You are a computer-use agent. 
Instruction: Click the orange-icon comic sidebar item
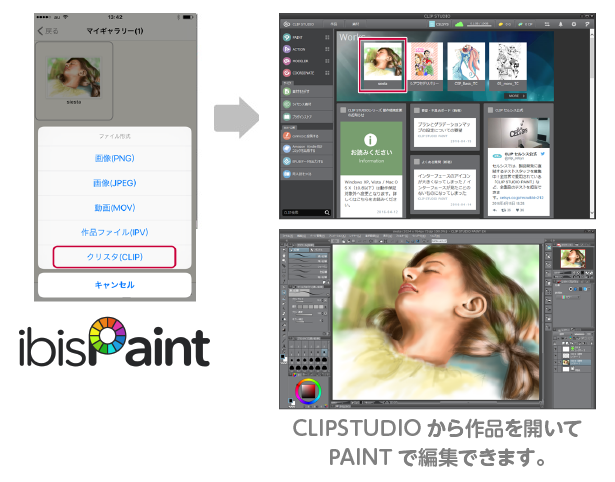coord(307,136)
